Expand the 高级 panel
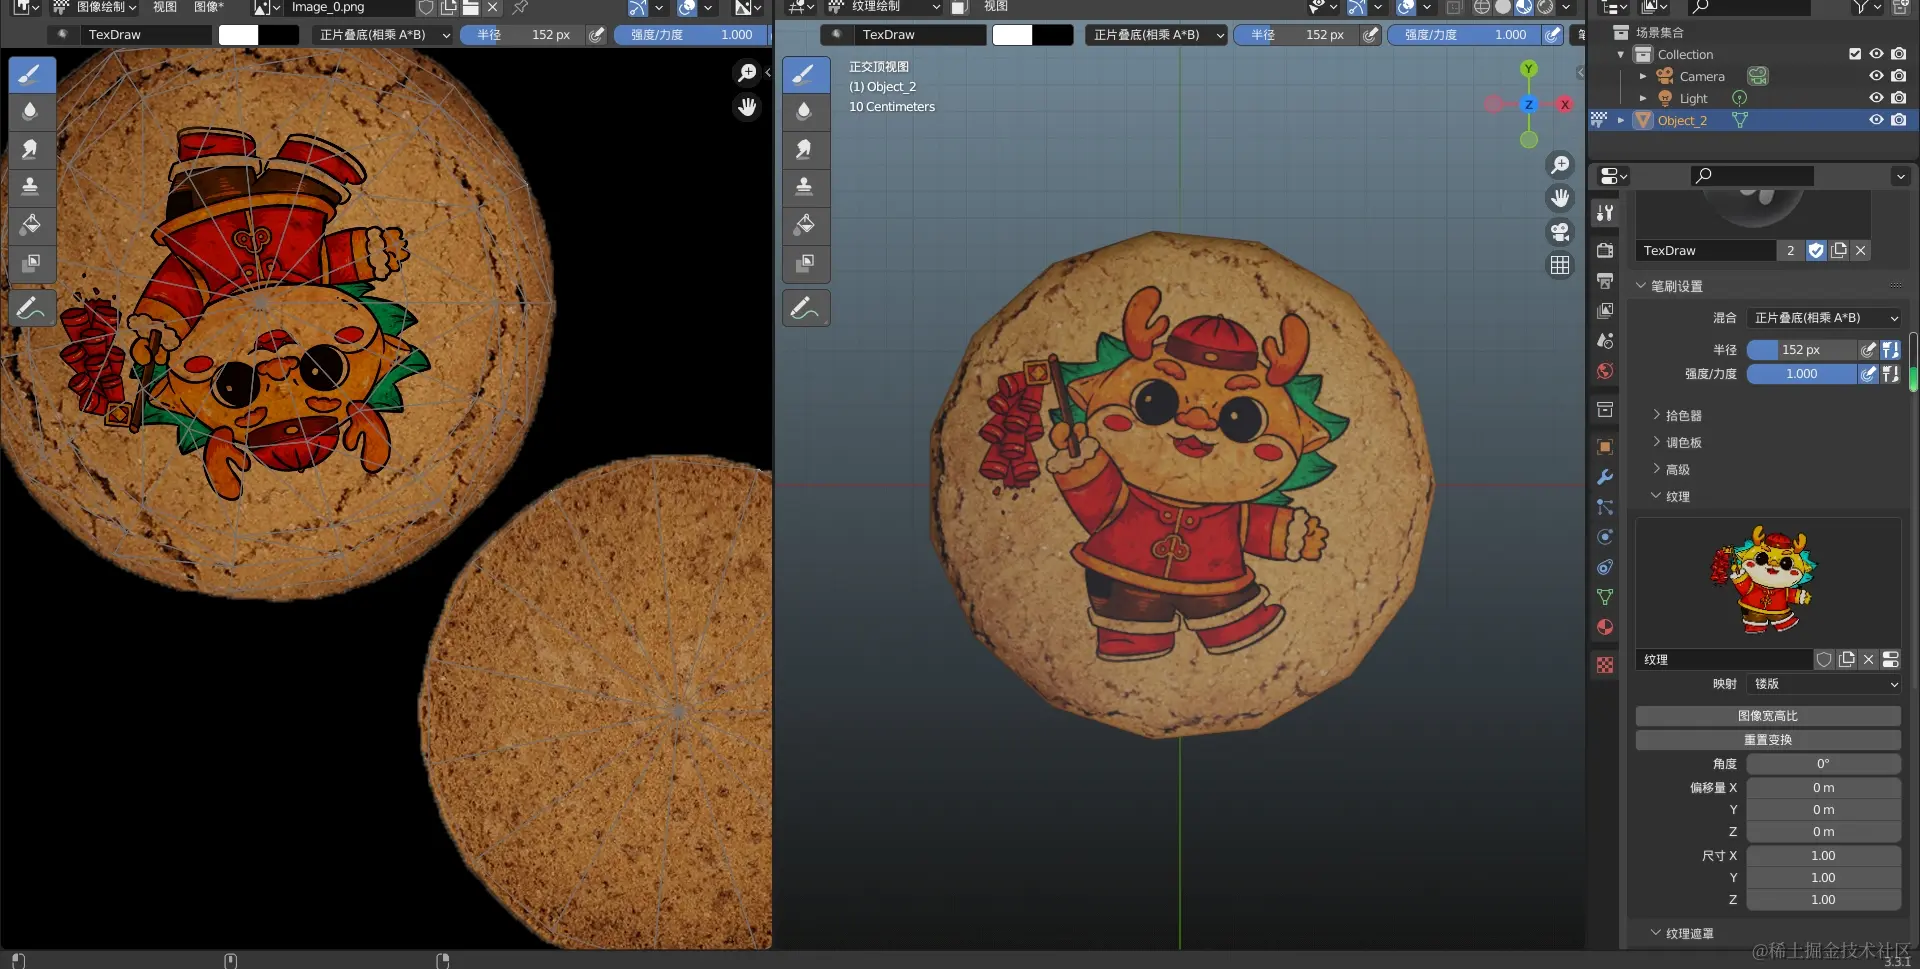1920x969 pixels. click(x=1677, y=469)
